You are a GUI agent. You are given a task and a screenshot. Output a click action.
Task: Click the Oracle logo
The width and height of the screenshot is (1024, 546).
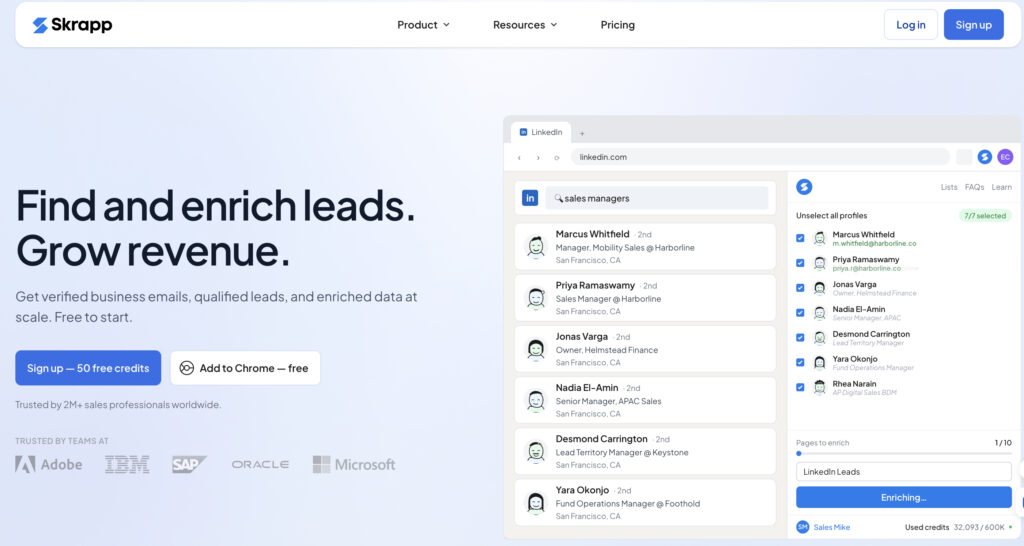point(260,464)
